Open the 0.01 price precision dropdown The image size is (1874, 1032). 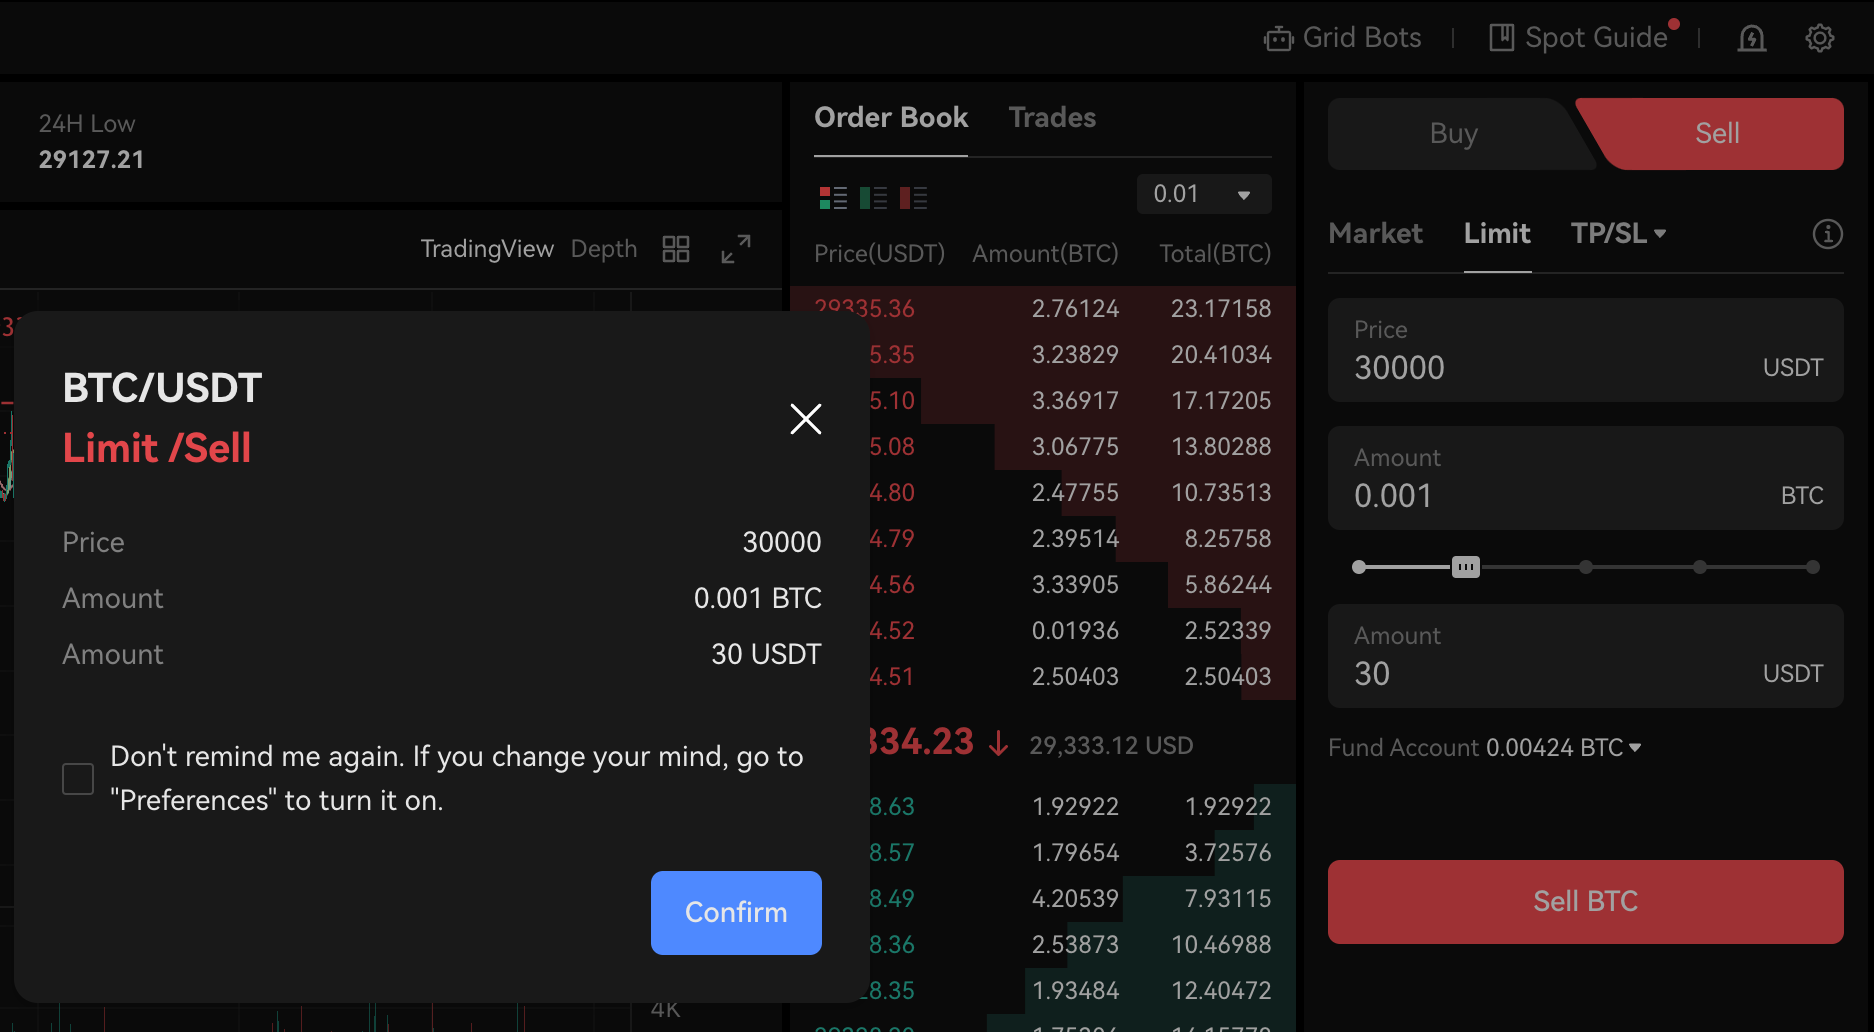tap(1203, 194)
